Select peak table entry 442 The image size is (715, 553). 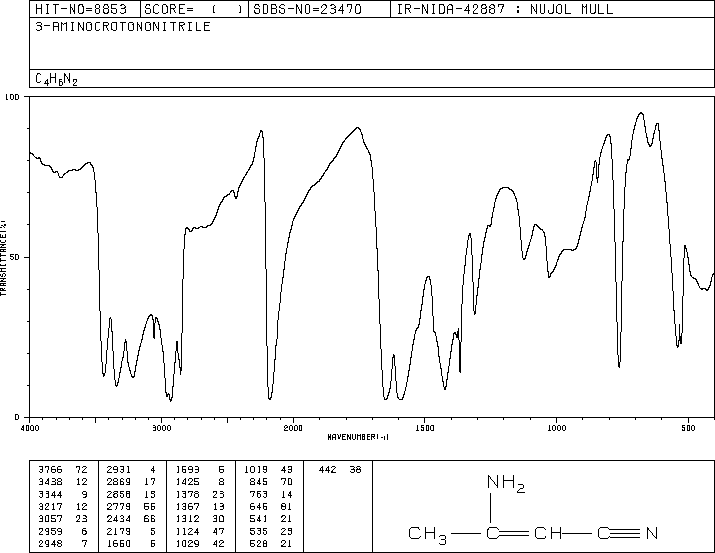click(340, 470)
